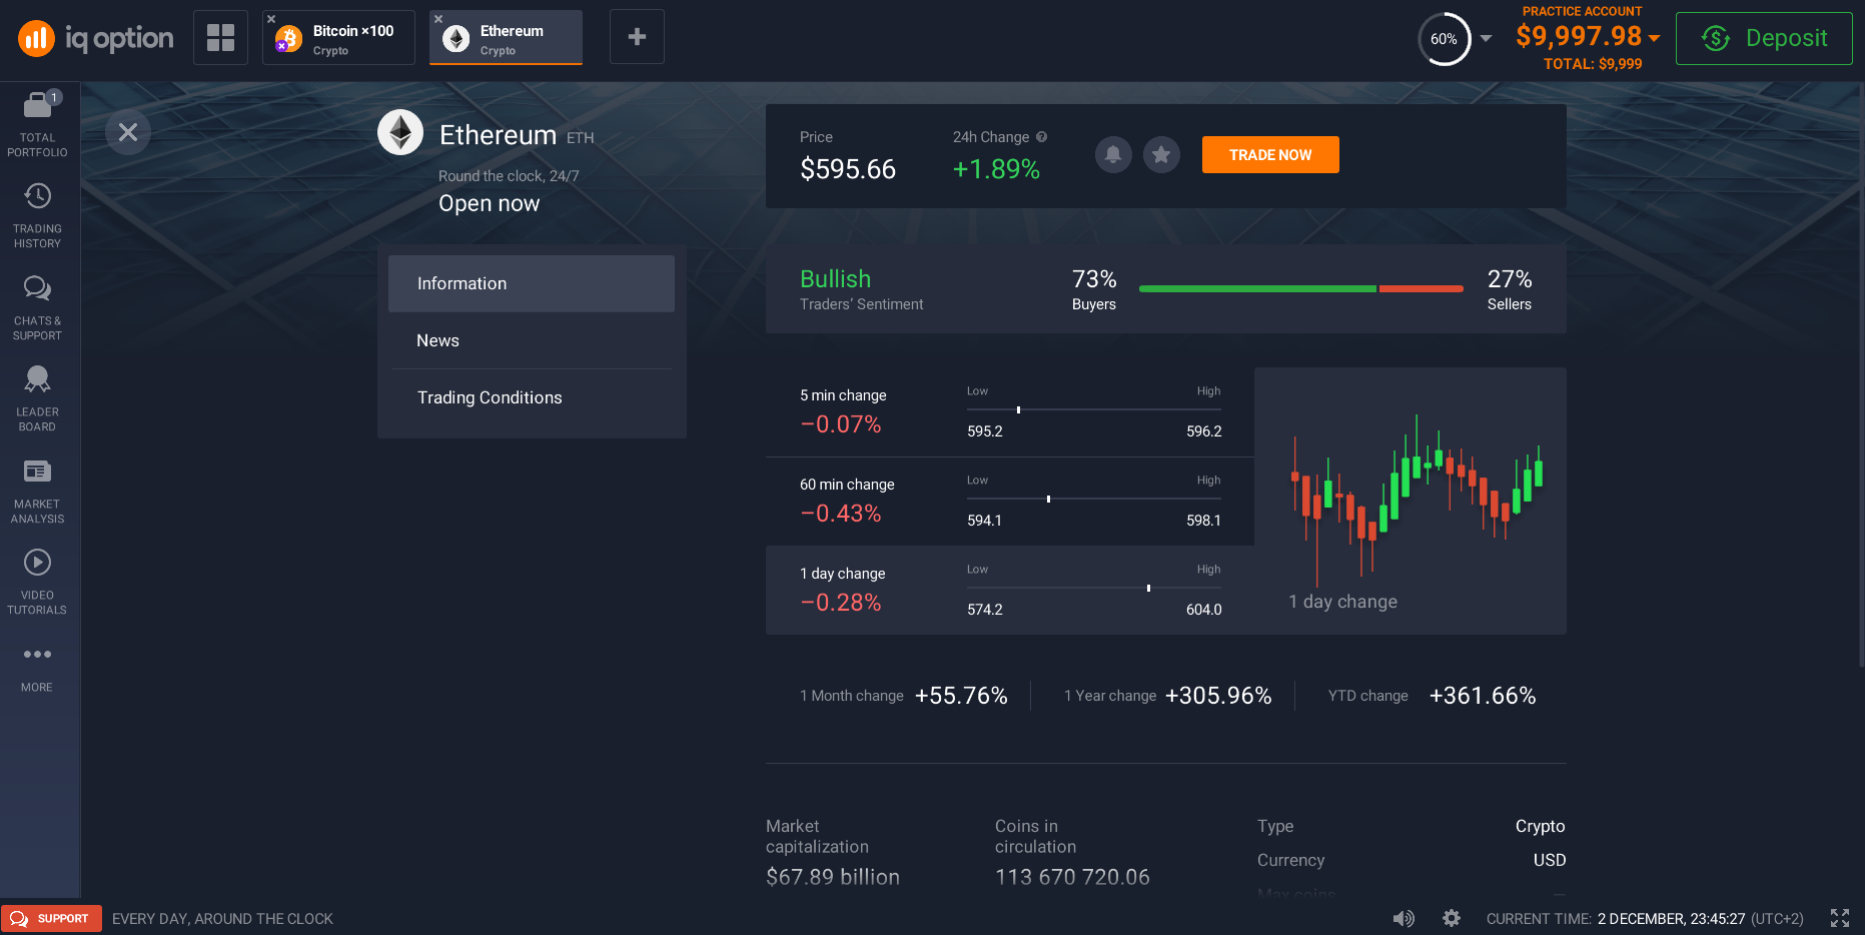The width and height of the screenshot is (1865, 935).
Task: Open Total Portfolio in sidebar
Action: (x=37, y=124)
